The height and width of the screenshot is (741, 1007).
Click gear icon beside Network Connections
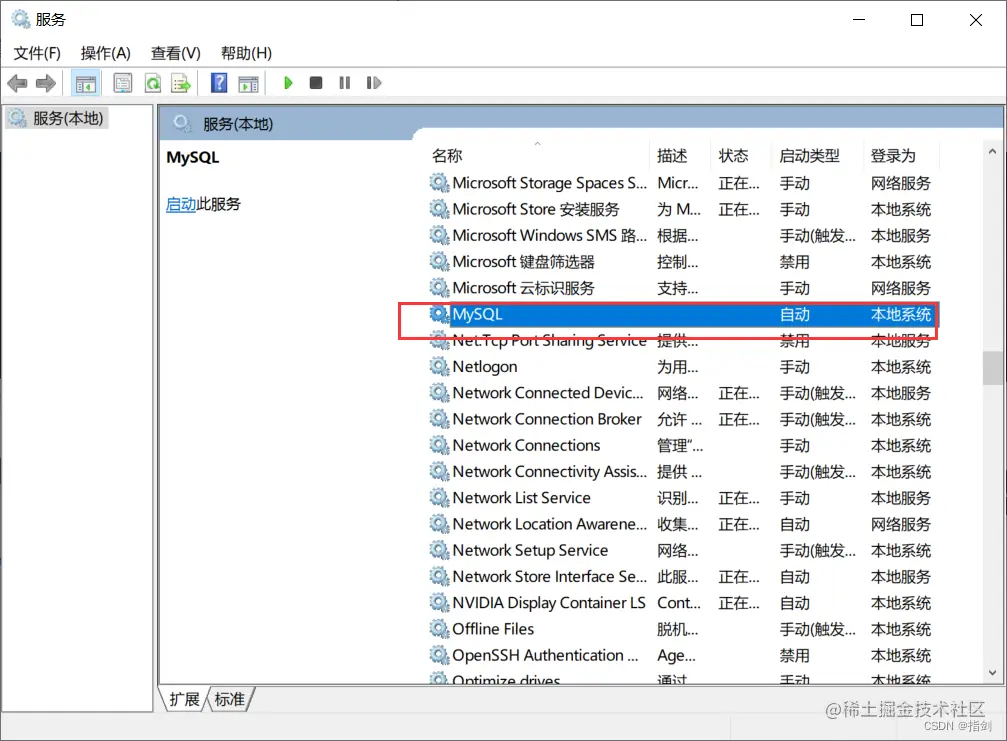[x=439, y=445]
